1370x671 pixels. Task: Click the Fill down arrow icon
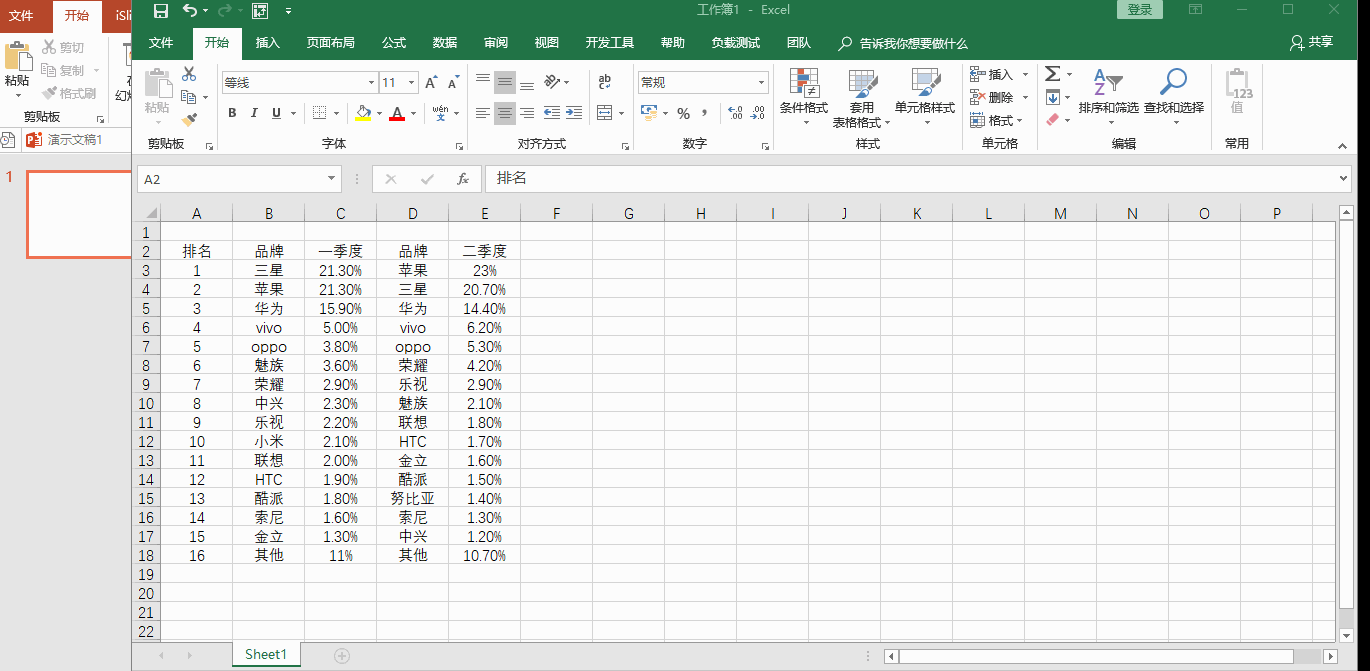click(1053, 97)
